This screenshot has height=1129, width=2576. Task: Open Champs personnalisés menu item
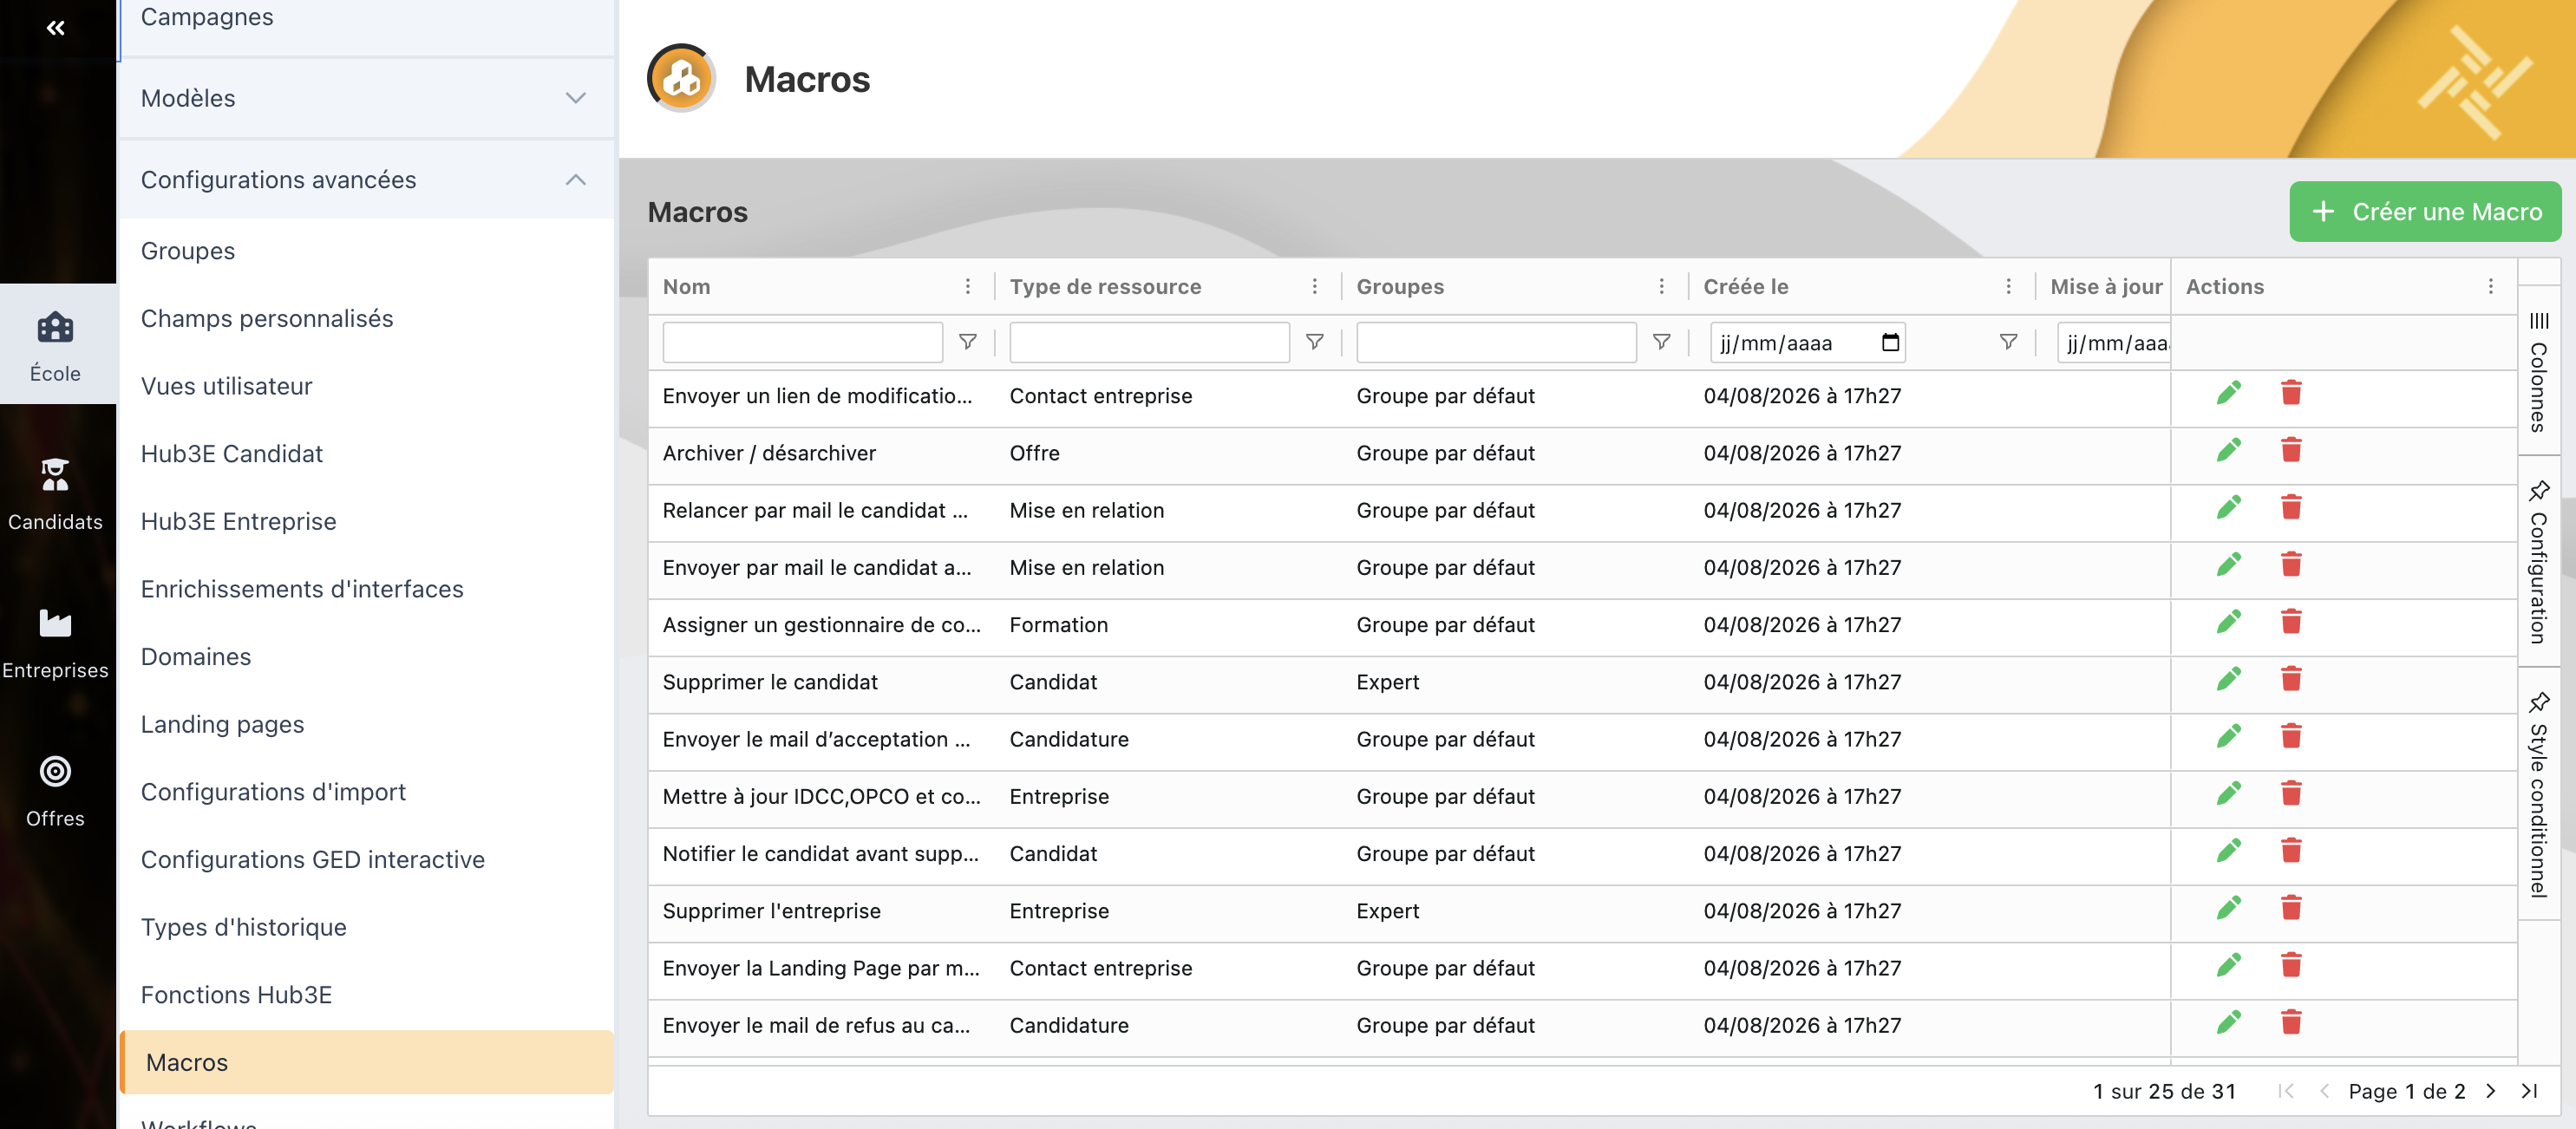point(267,318)
